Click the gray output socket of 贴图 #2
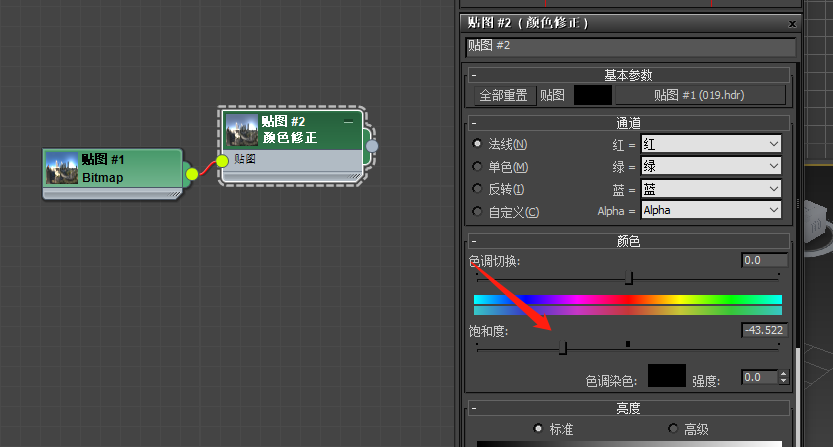The width and height of the screenshot is (833, 447). pyautogui.click(x=372, y=146)
